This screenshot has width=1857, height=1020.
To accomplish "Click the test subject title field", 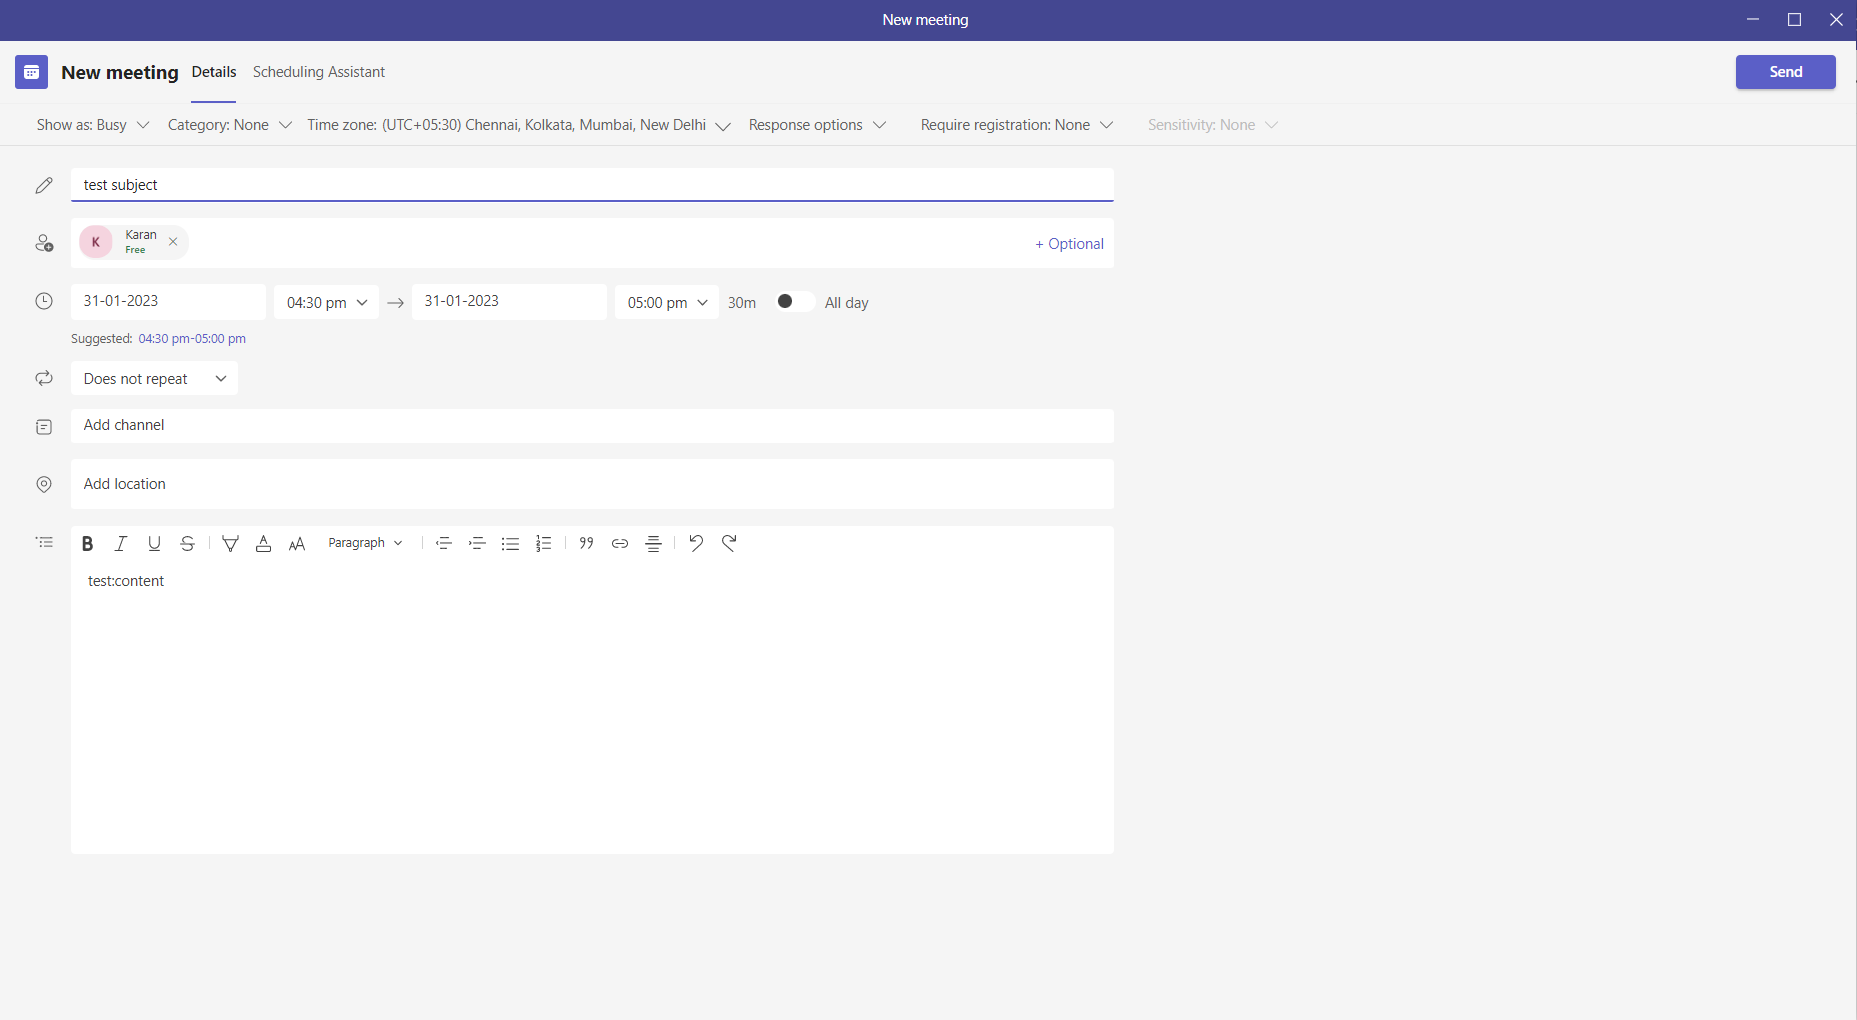I will click(592, 185).
